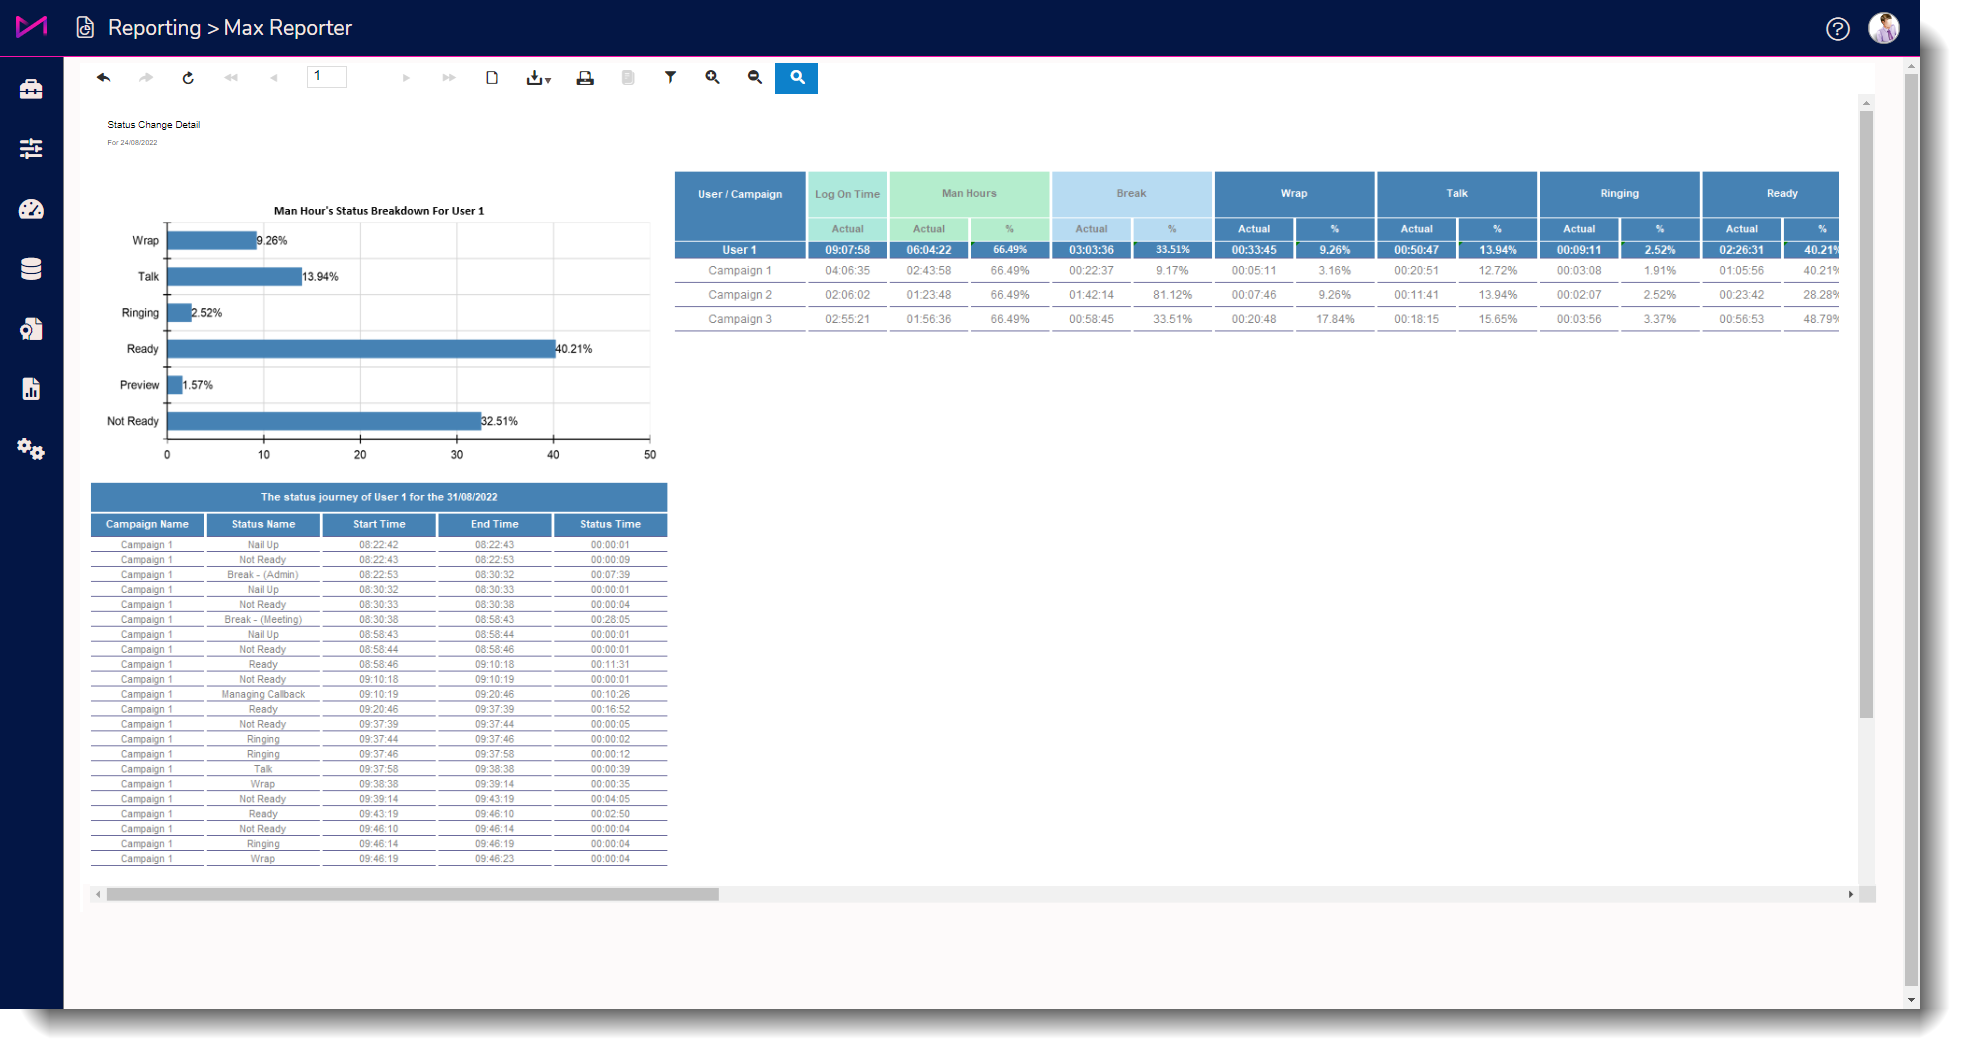
Task: Click the greyed document icon
Action: click(x=628, y=78)
